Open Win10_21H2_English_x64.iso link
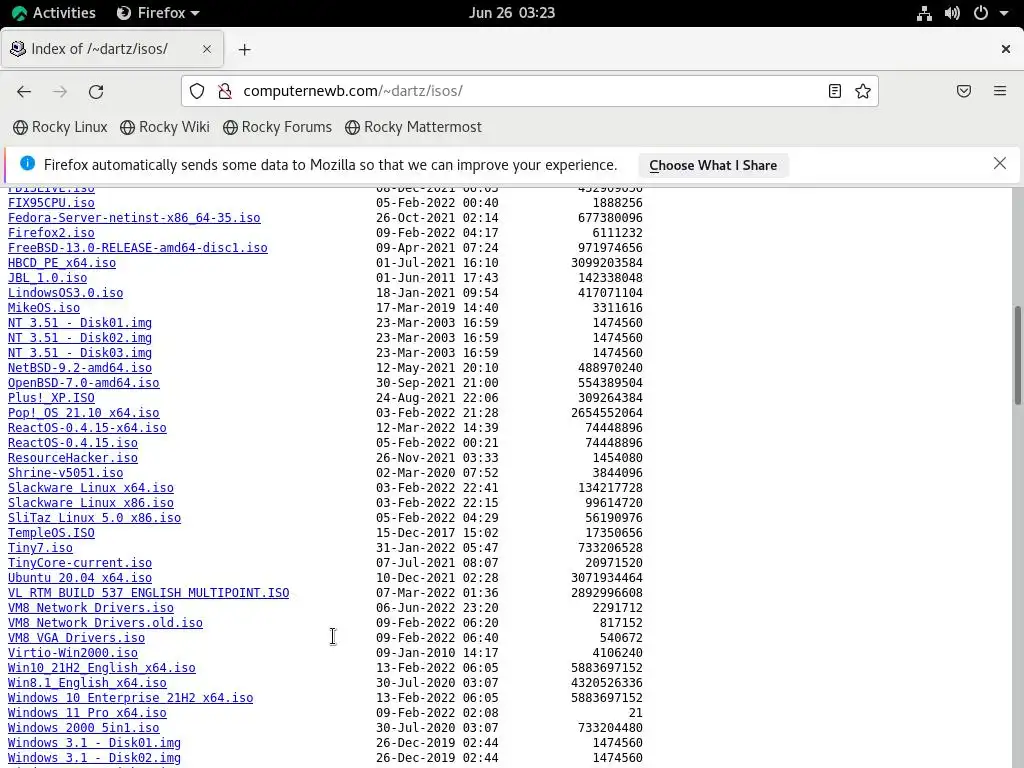Viewport: 1024px width, 768px height. pyautogui.click(x=101, y=669)
